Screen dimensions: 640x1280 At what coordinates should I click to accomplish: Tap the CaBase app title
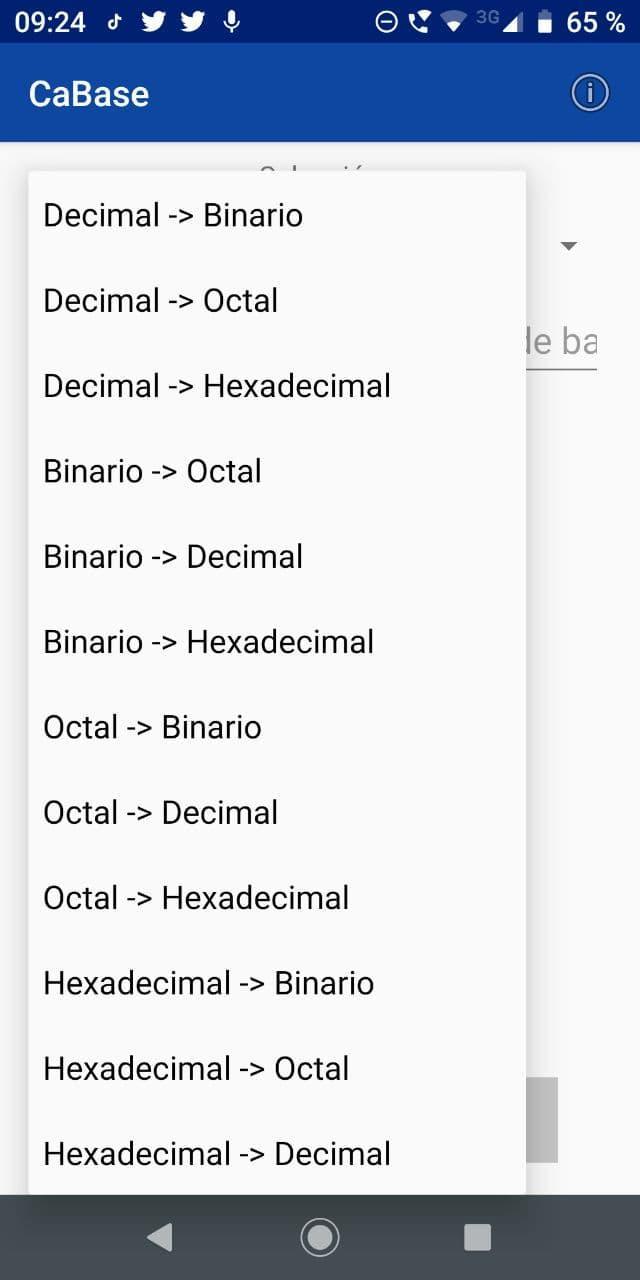(89, 93)
